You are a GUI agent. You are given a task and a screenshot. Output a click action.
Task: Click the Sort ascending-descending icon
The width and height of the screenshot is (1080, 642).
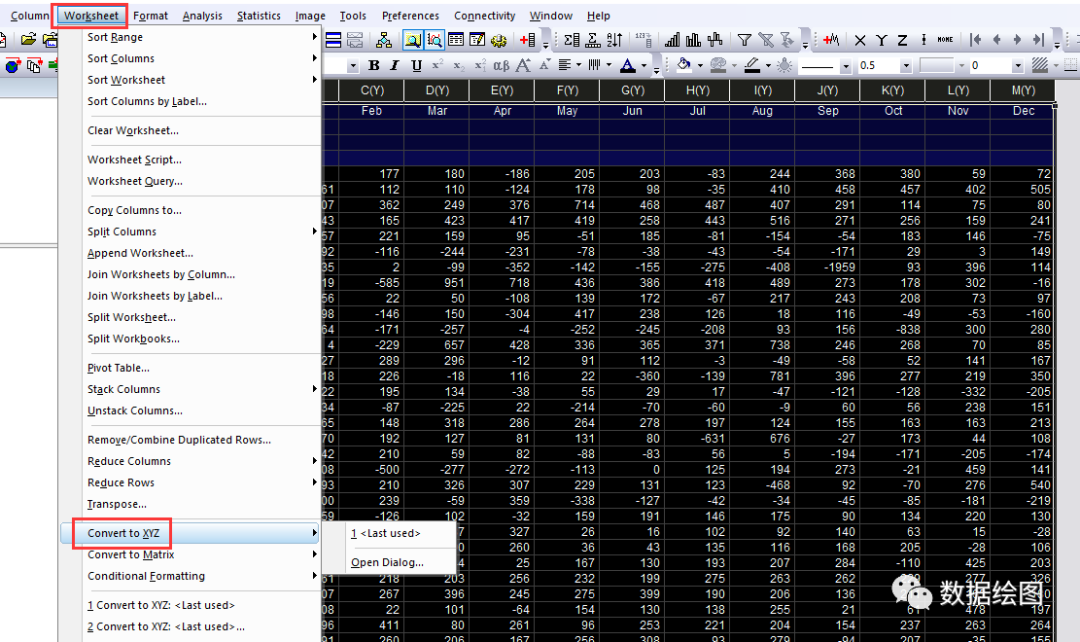614,40
